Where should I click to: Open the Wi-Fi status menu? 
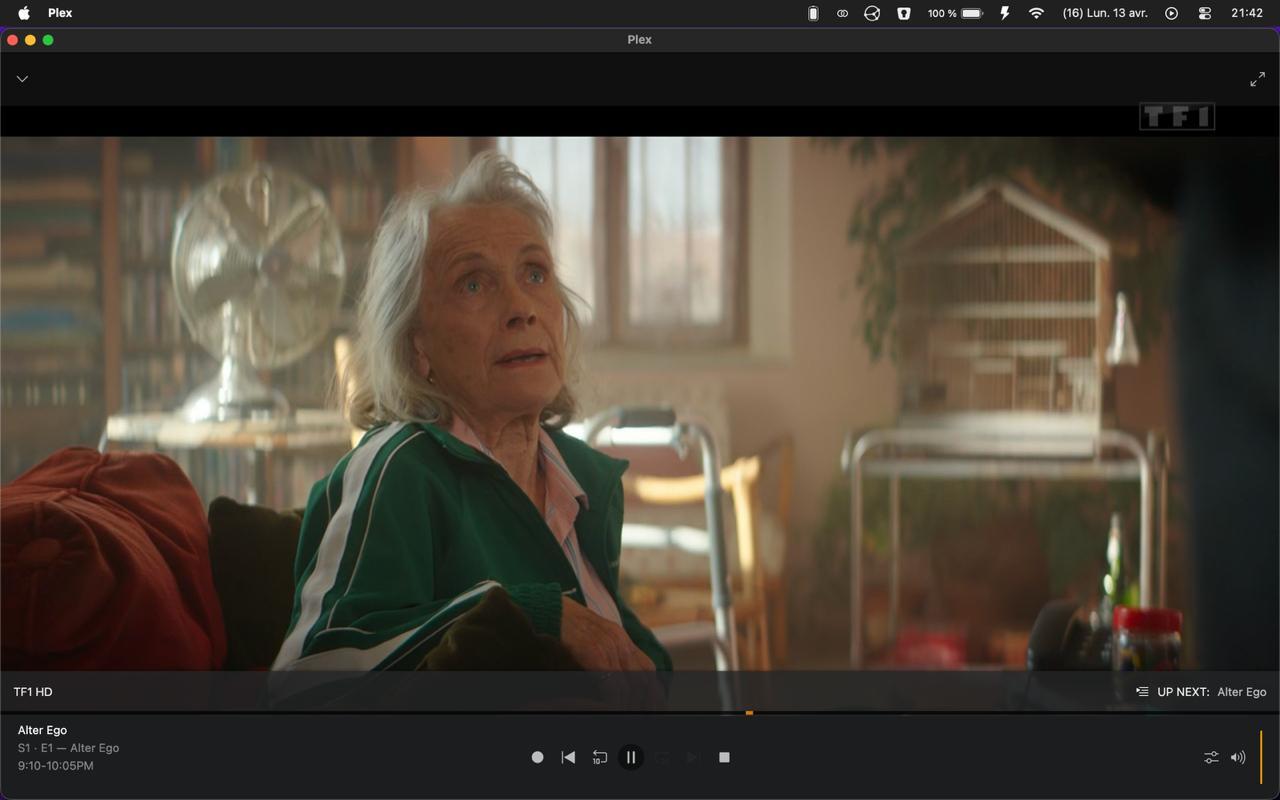pyautogui.click(x=1036, y=13)
